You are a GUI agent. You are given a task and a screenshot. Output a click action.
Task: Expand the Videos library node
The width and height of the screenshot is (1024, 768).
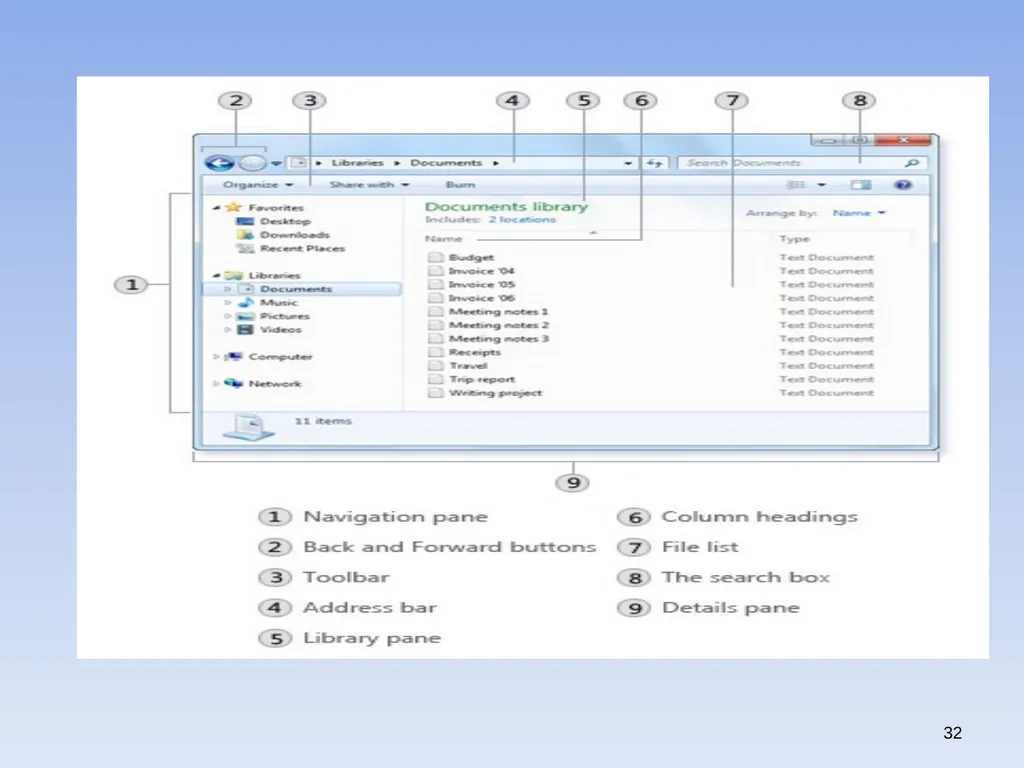tap(228, 330)
